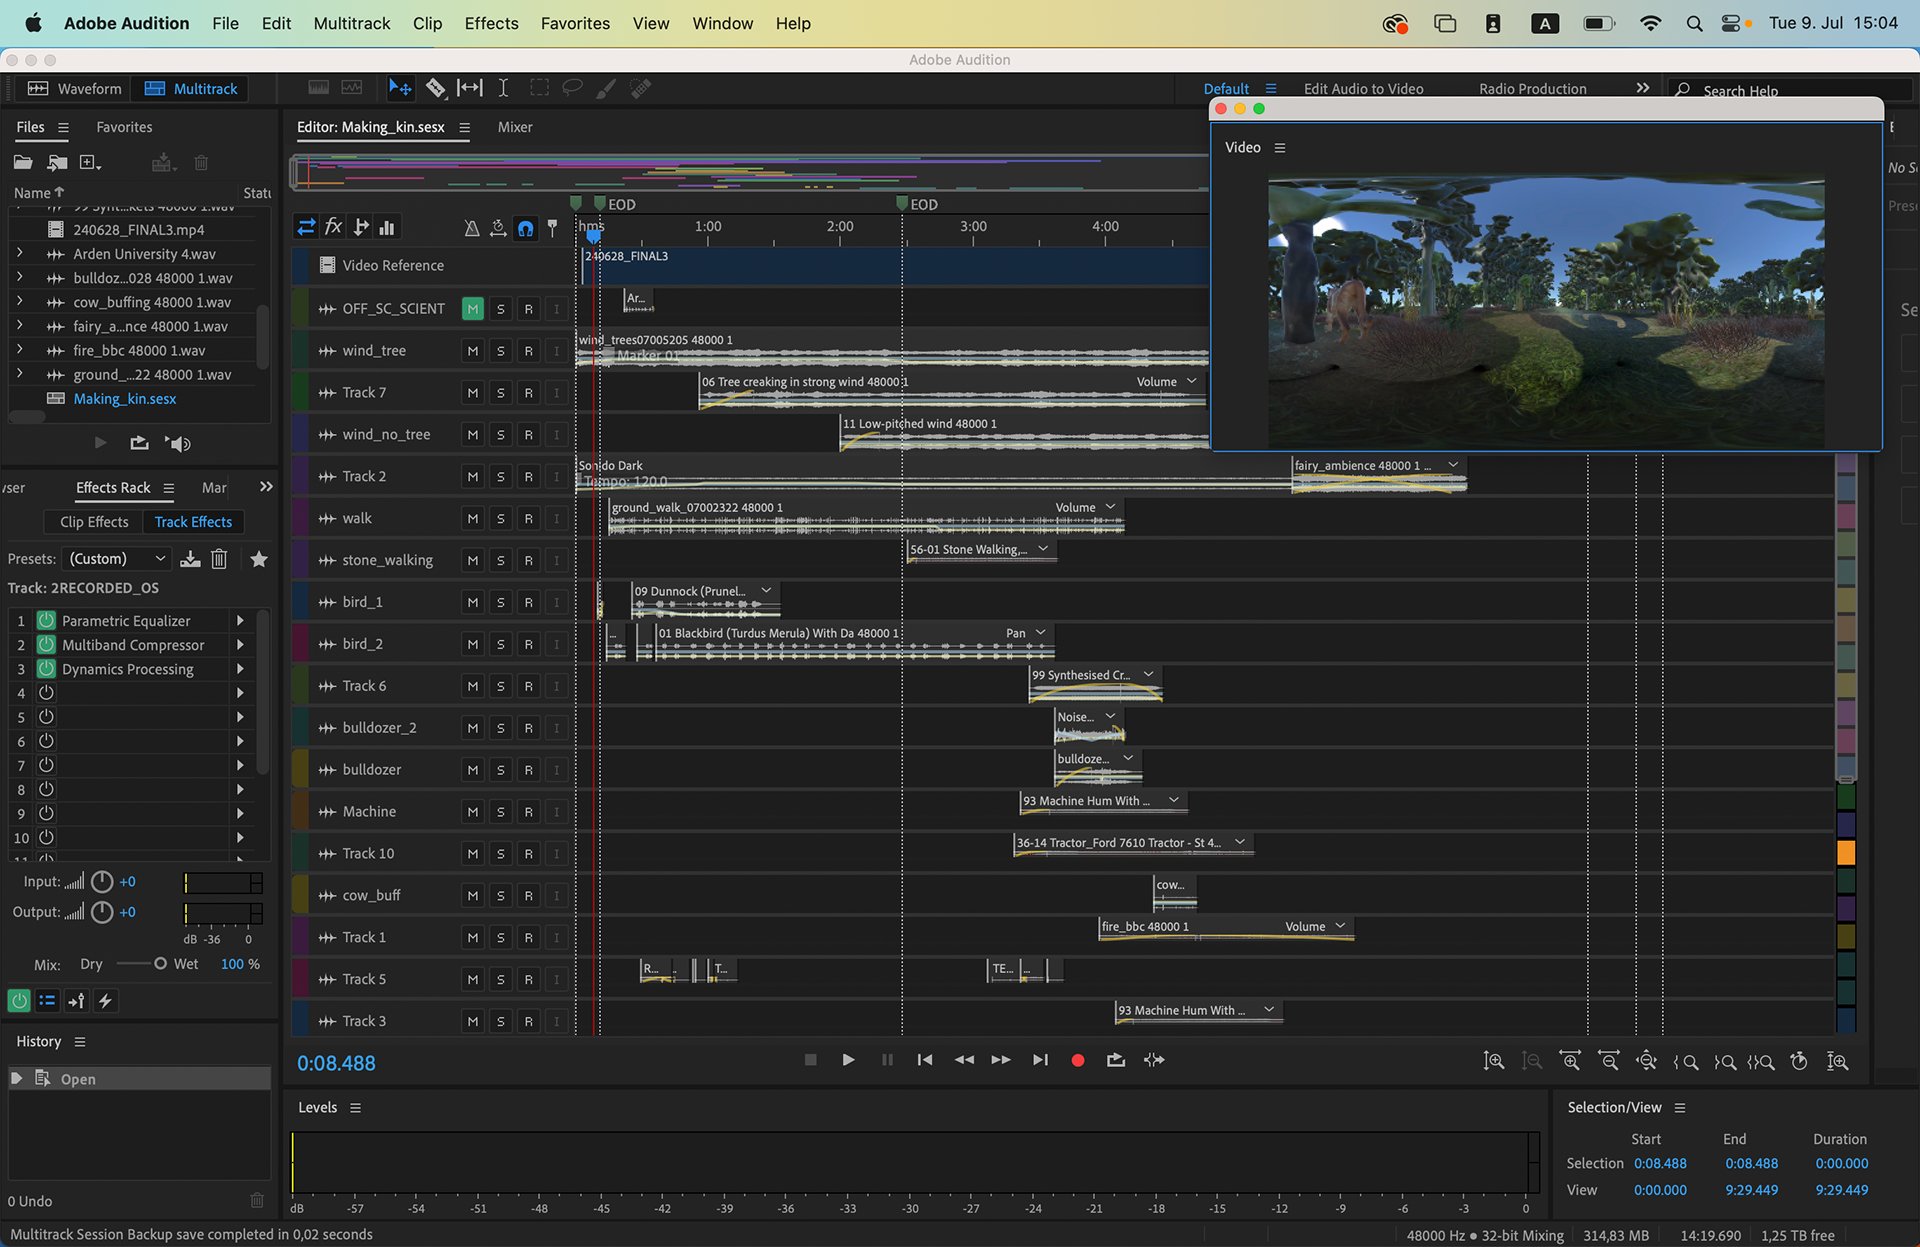Image resolution: width=1920 pixels, height=1247 pixels.
Task: Click the Play transport button
Action: (848, 1060)
